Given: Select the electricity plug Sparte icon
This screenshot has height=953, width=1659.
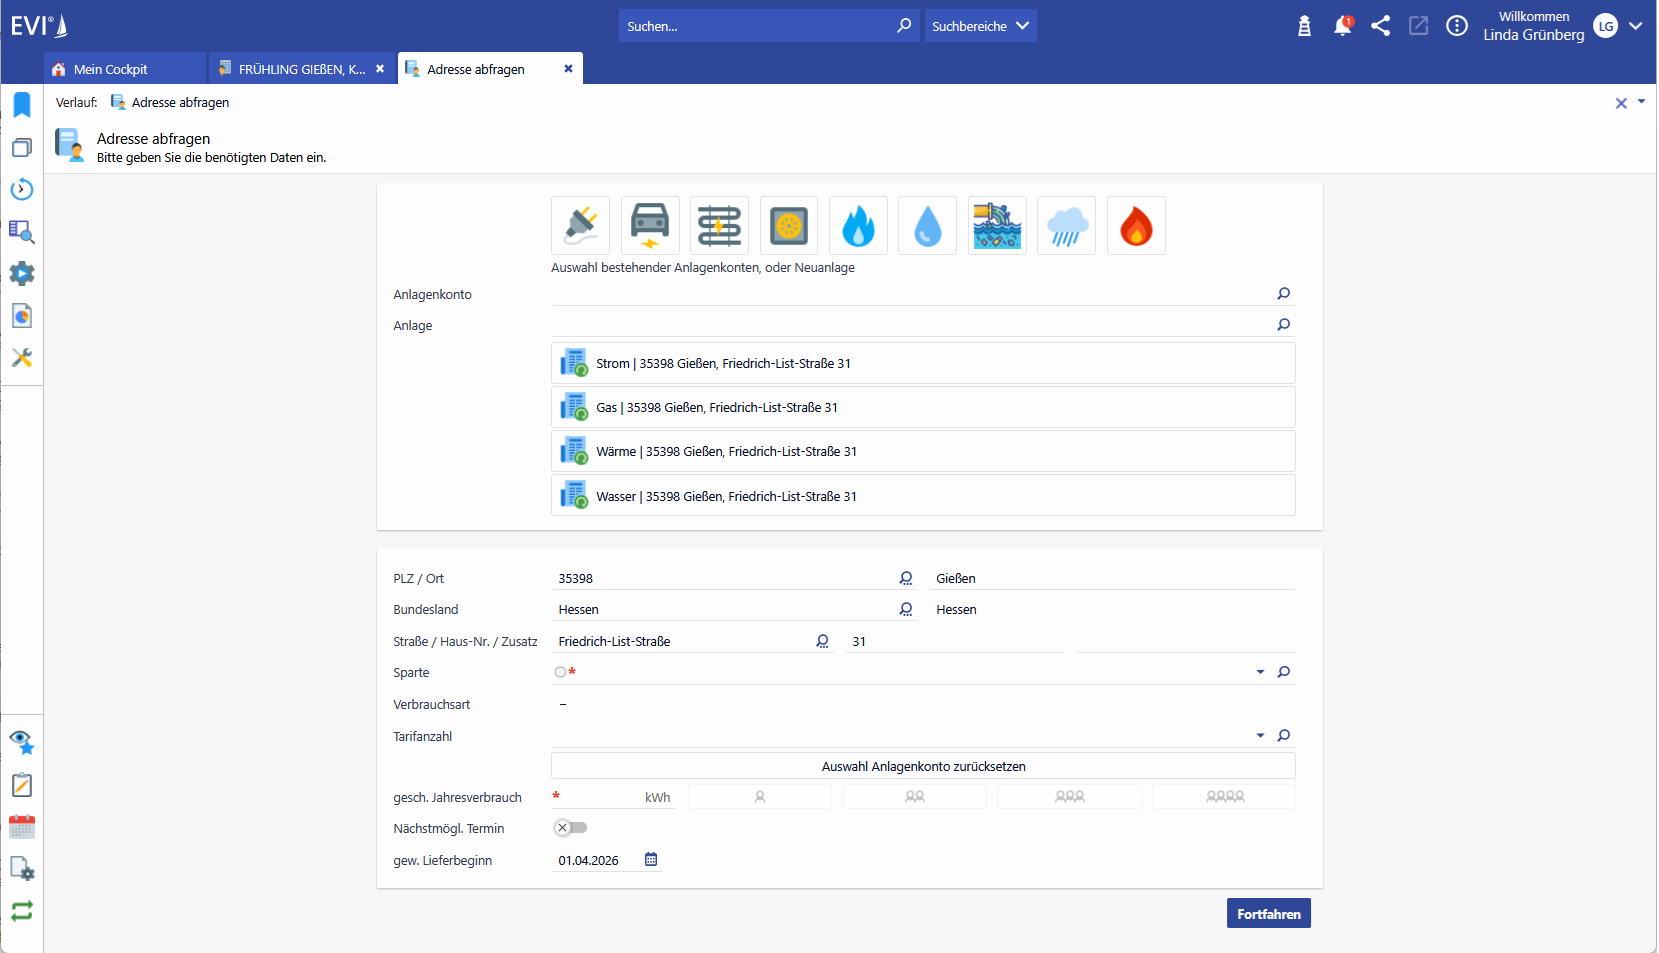Looking at the screenshot, I should pos(580,226).
